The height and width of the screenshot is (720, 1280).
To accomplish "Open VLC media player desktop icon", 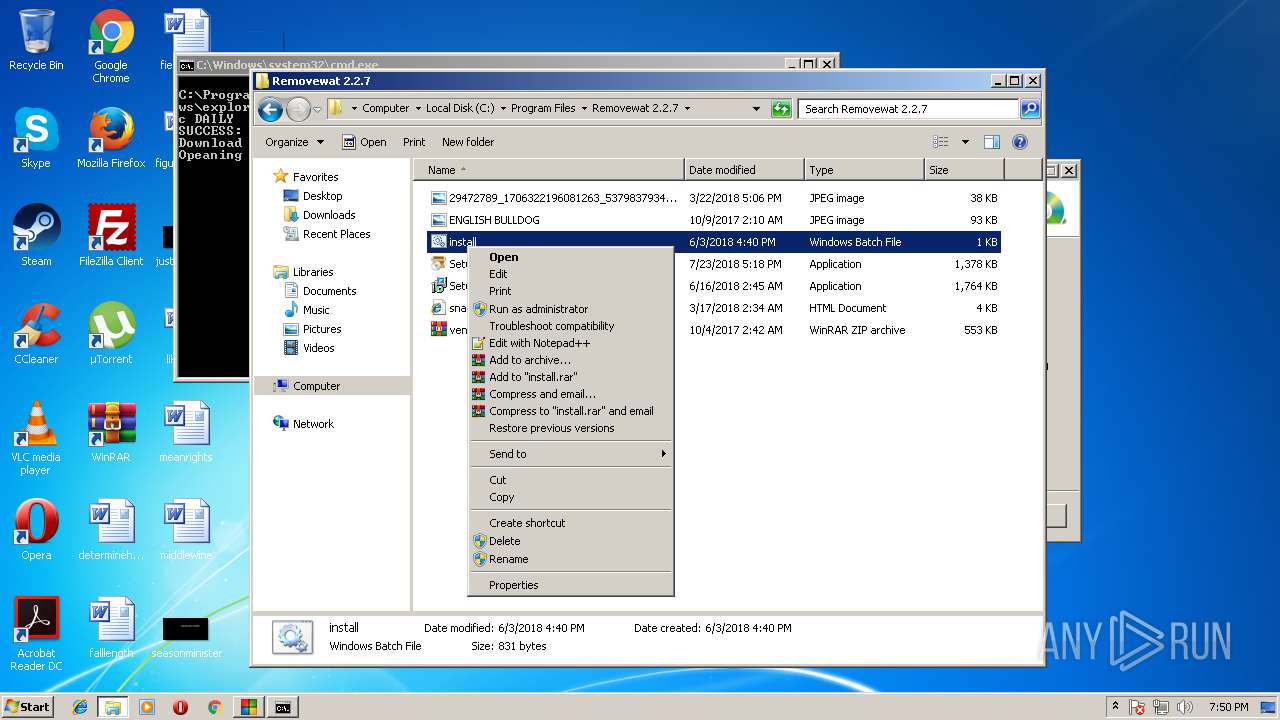I will (36, 438).
